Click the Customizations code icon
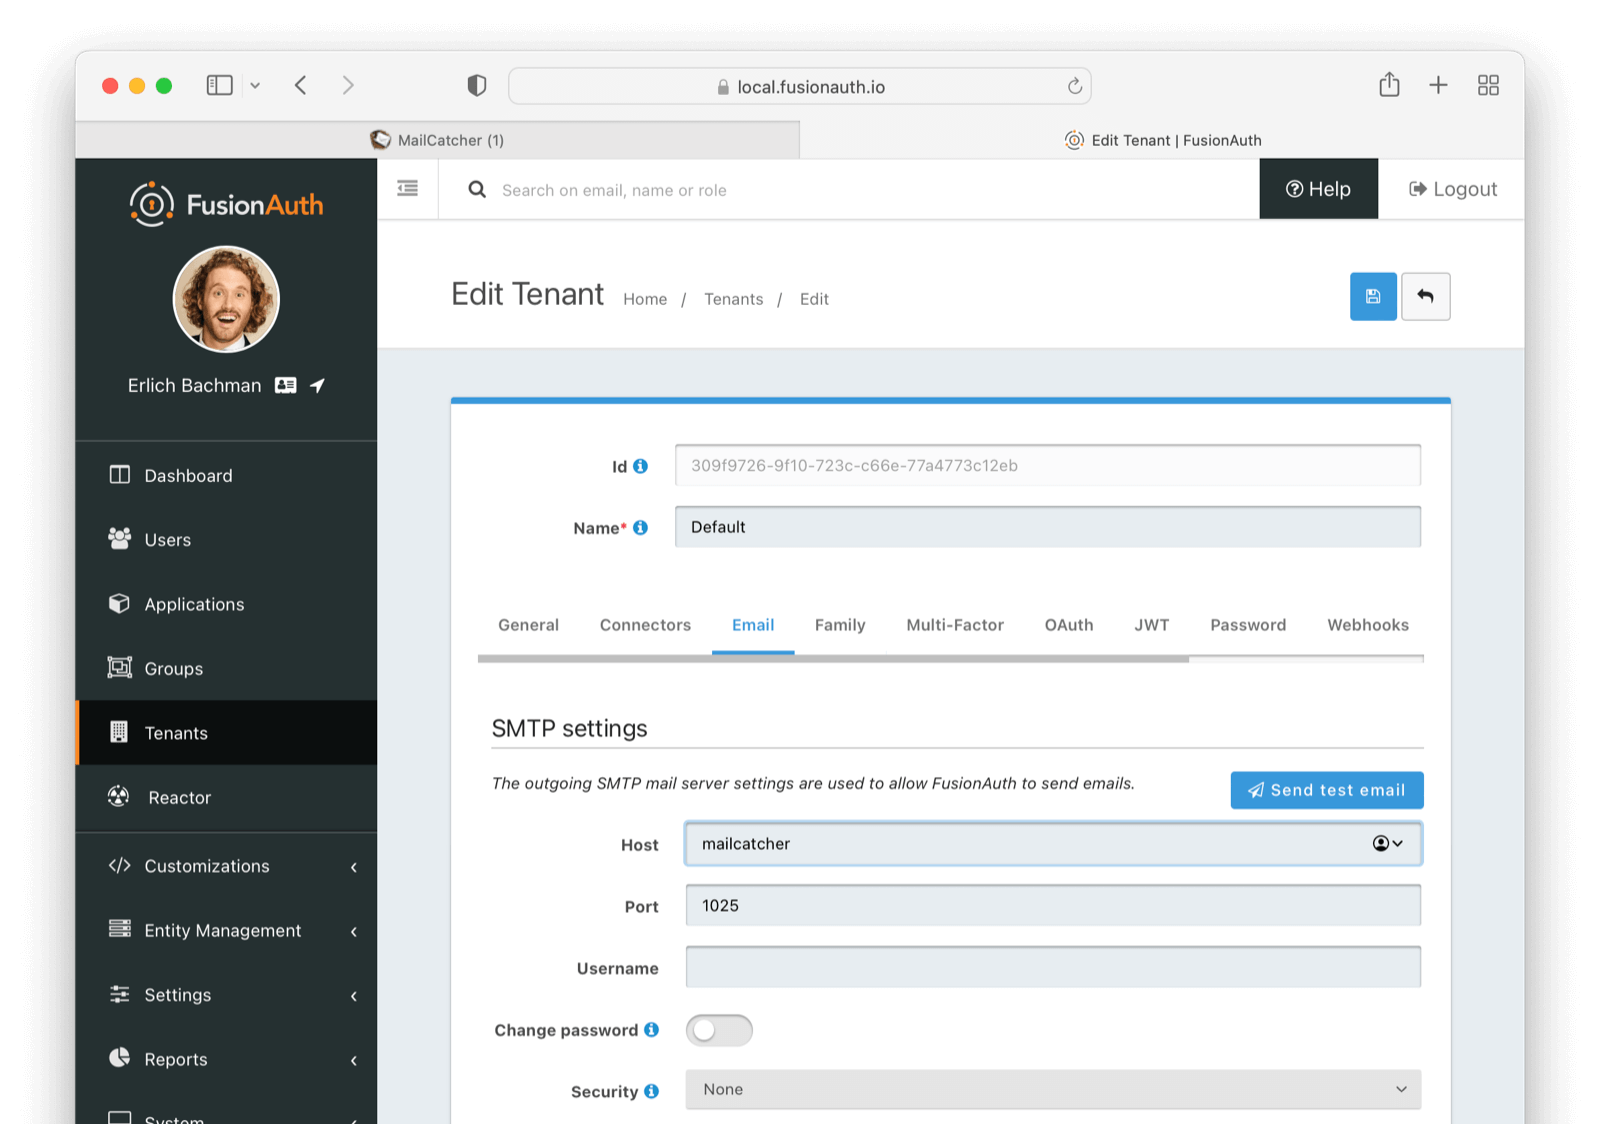The height and width of the screenshot is (1124, 1600). (119, 865)
